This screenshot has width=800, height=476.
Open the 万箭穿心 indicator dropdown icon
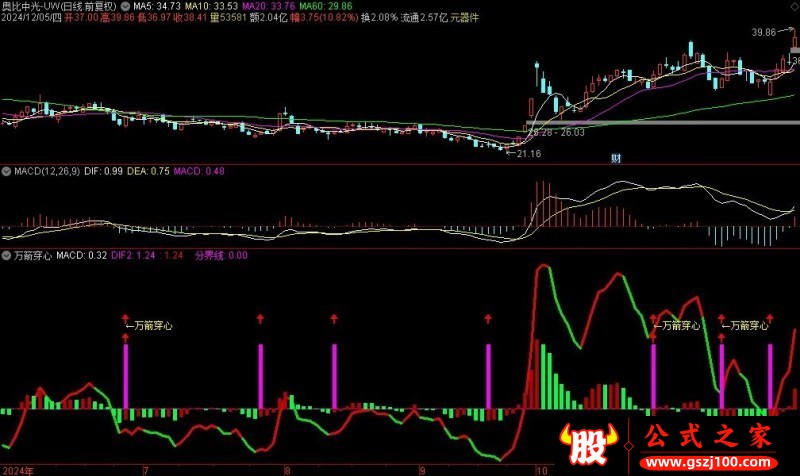point(7,256)
